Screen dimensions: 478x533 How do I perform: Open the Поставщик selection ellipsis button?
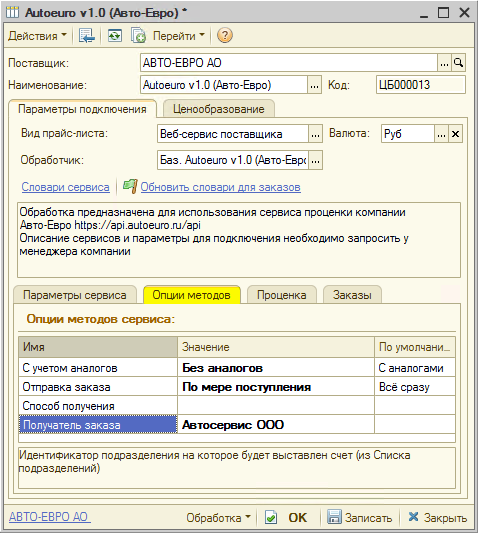[x=444, y=63]
